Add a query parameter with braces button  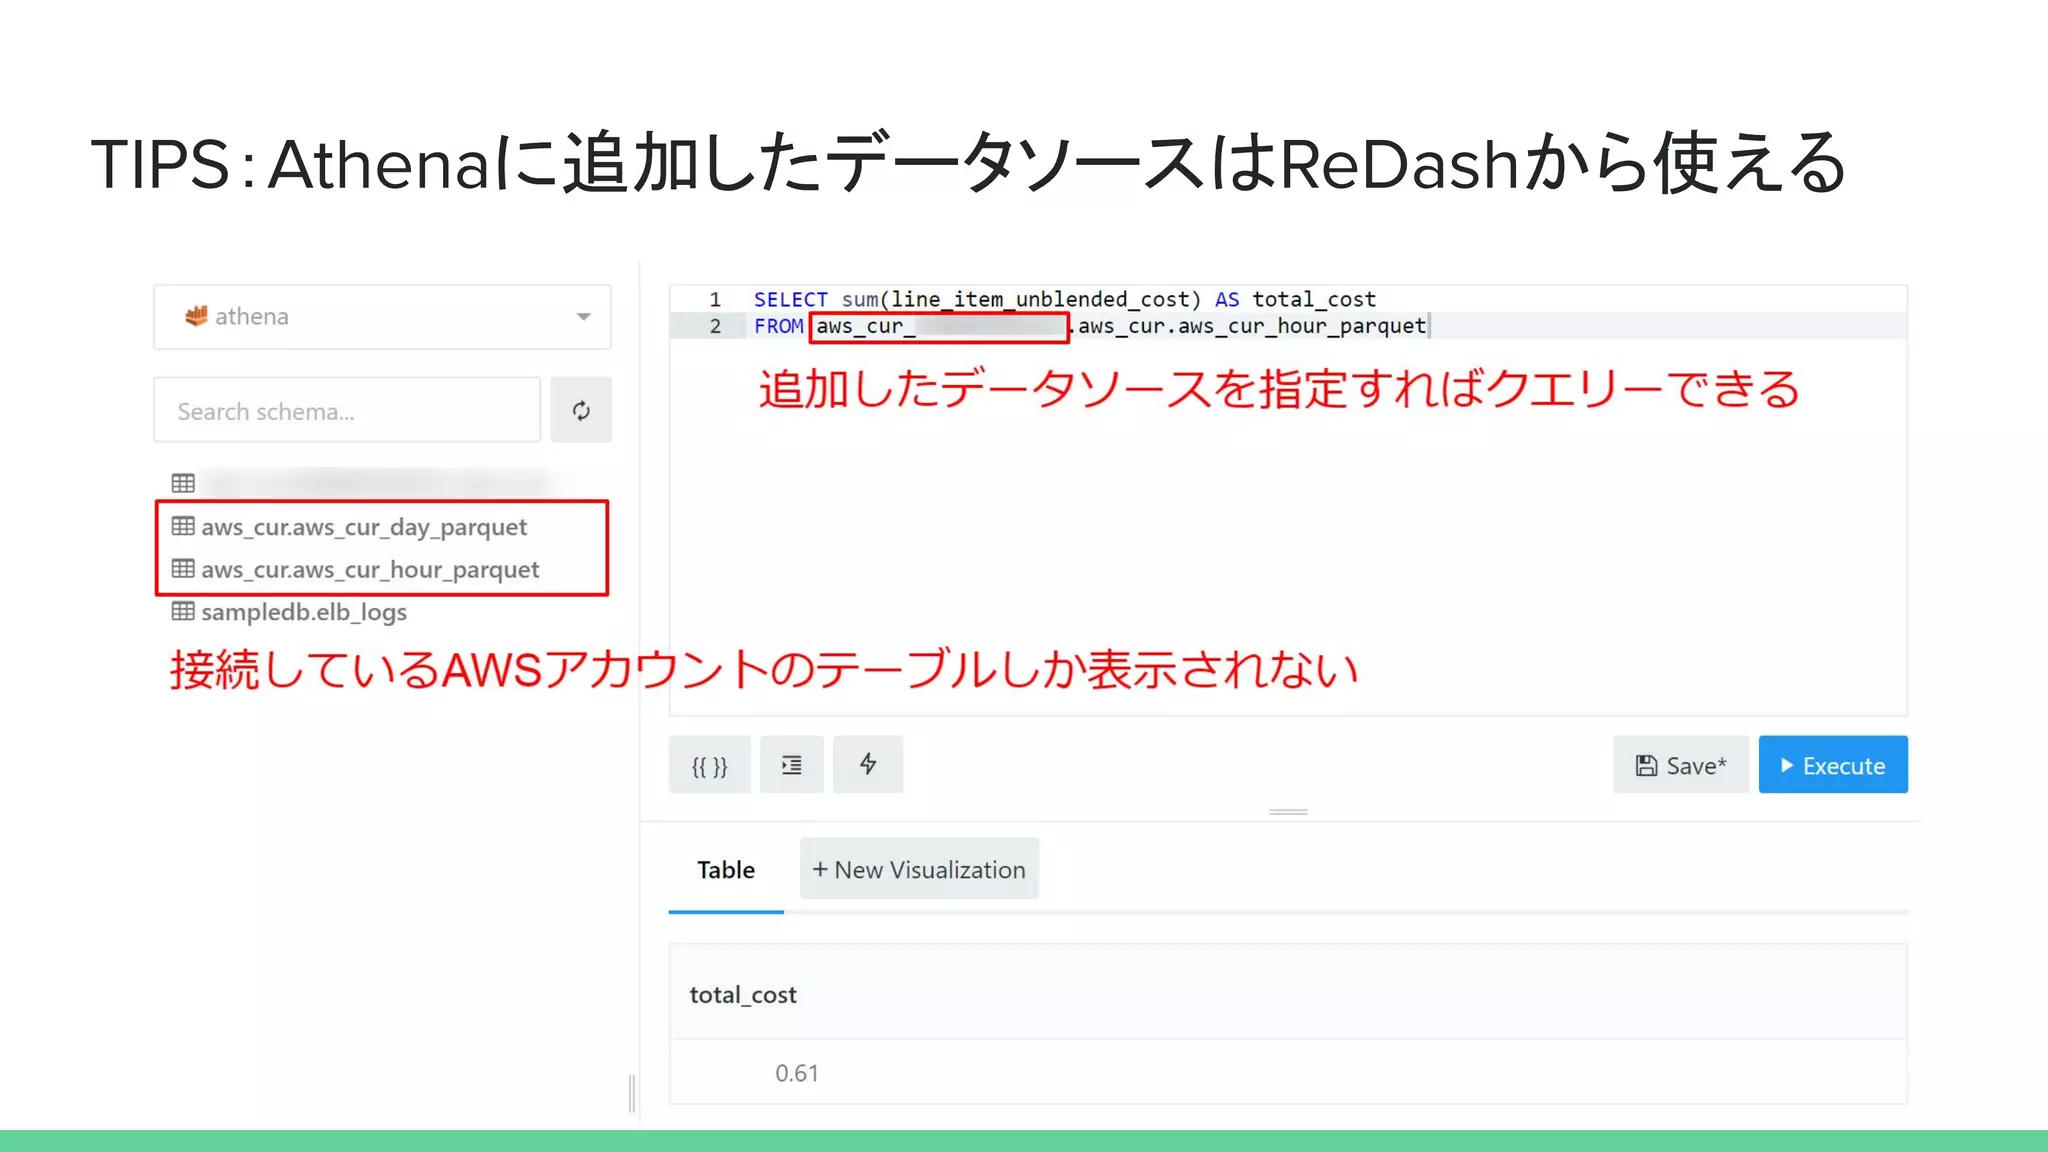[710, 765]
